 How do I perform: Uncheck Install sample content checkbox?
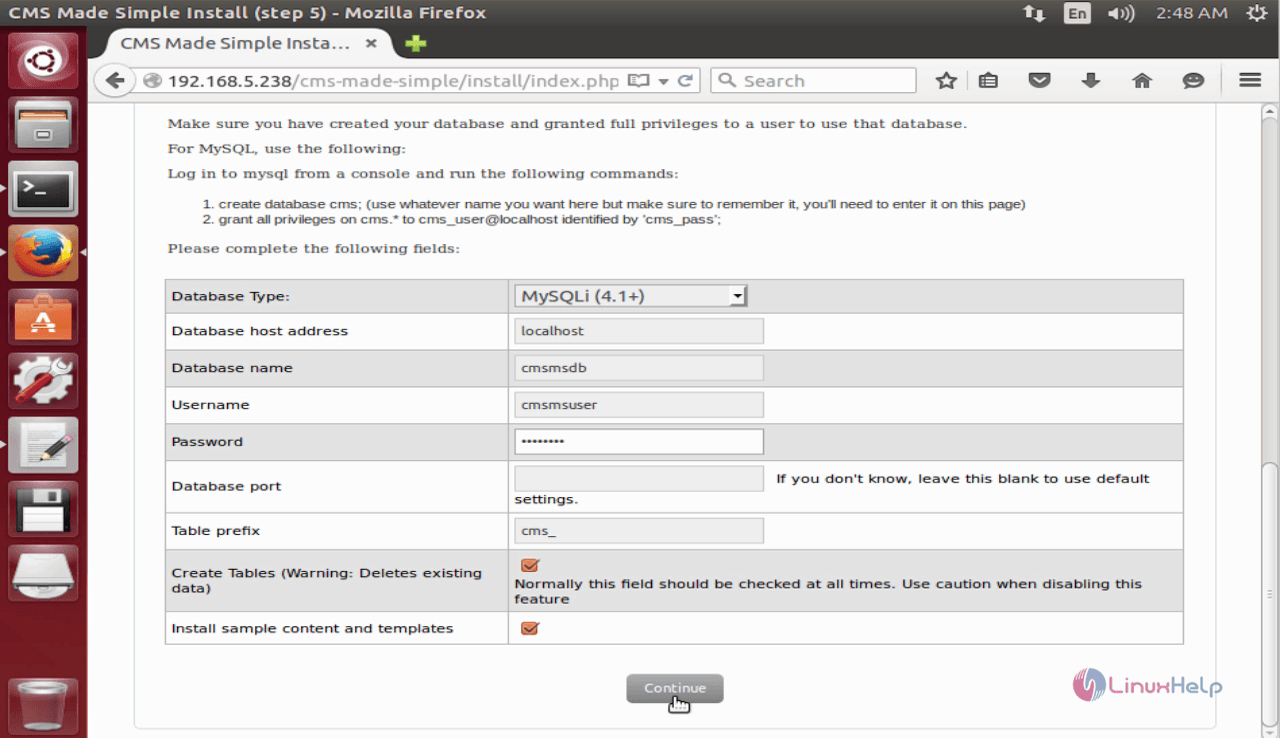point(530,628)
